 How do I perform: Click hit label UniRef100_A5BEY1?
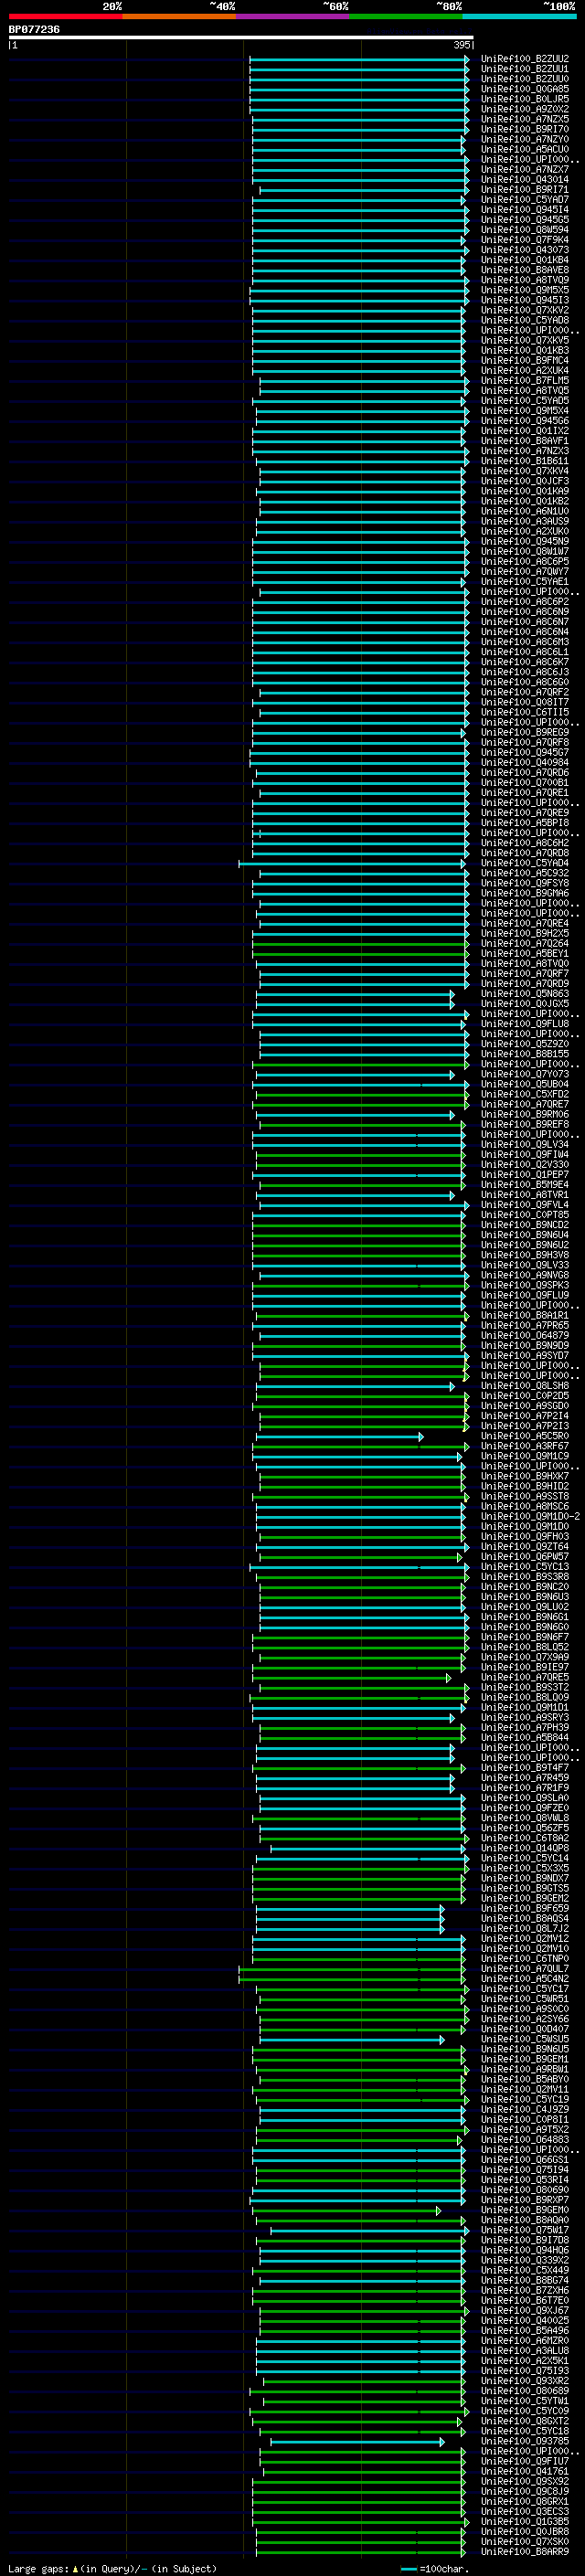525,953
